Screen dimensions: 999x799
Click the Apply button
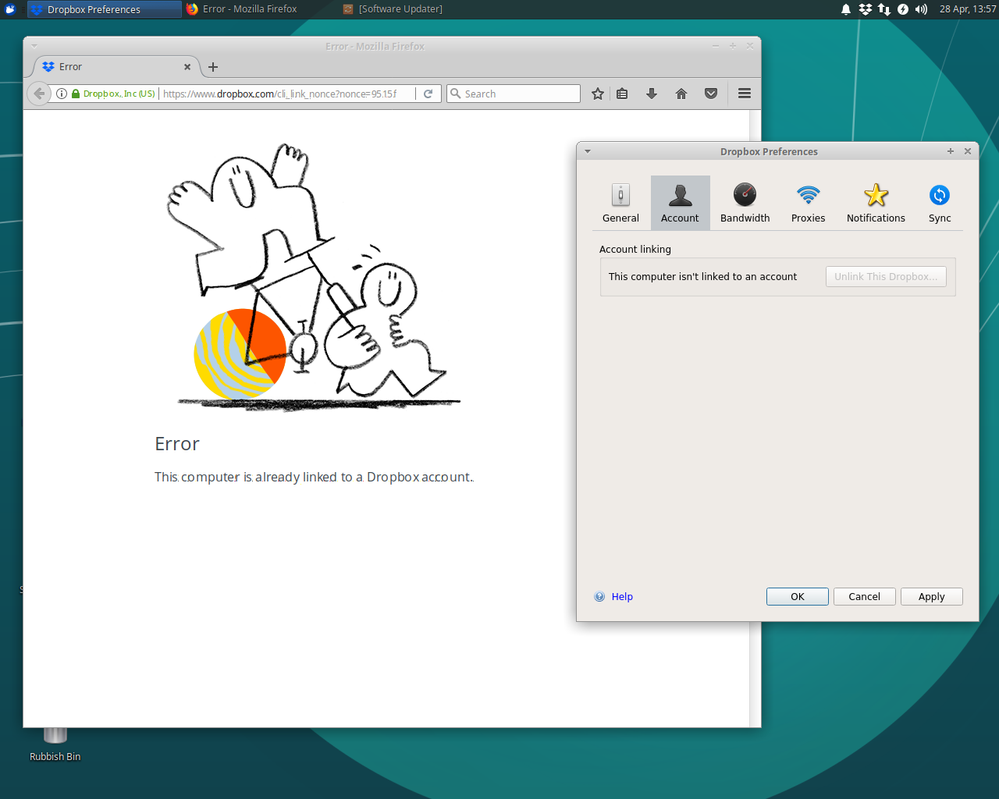[x=931, y=597]
